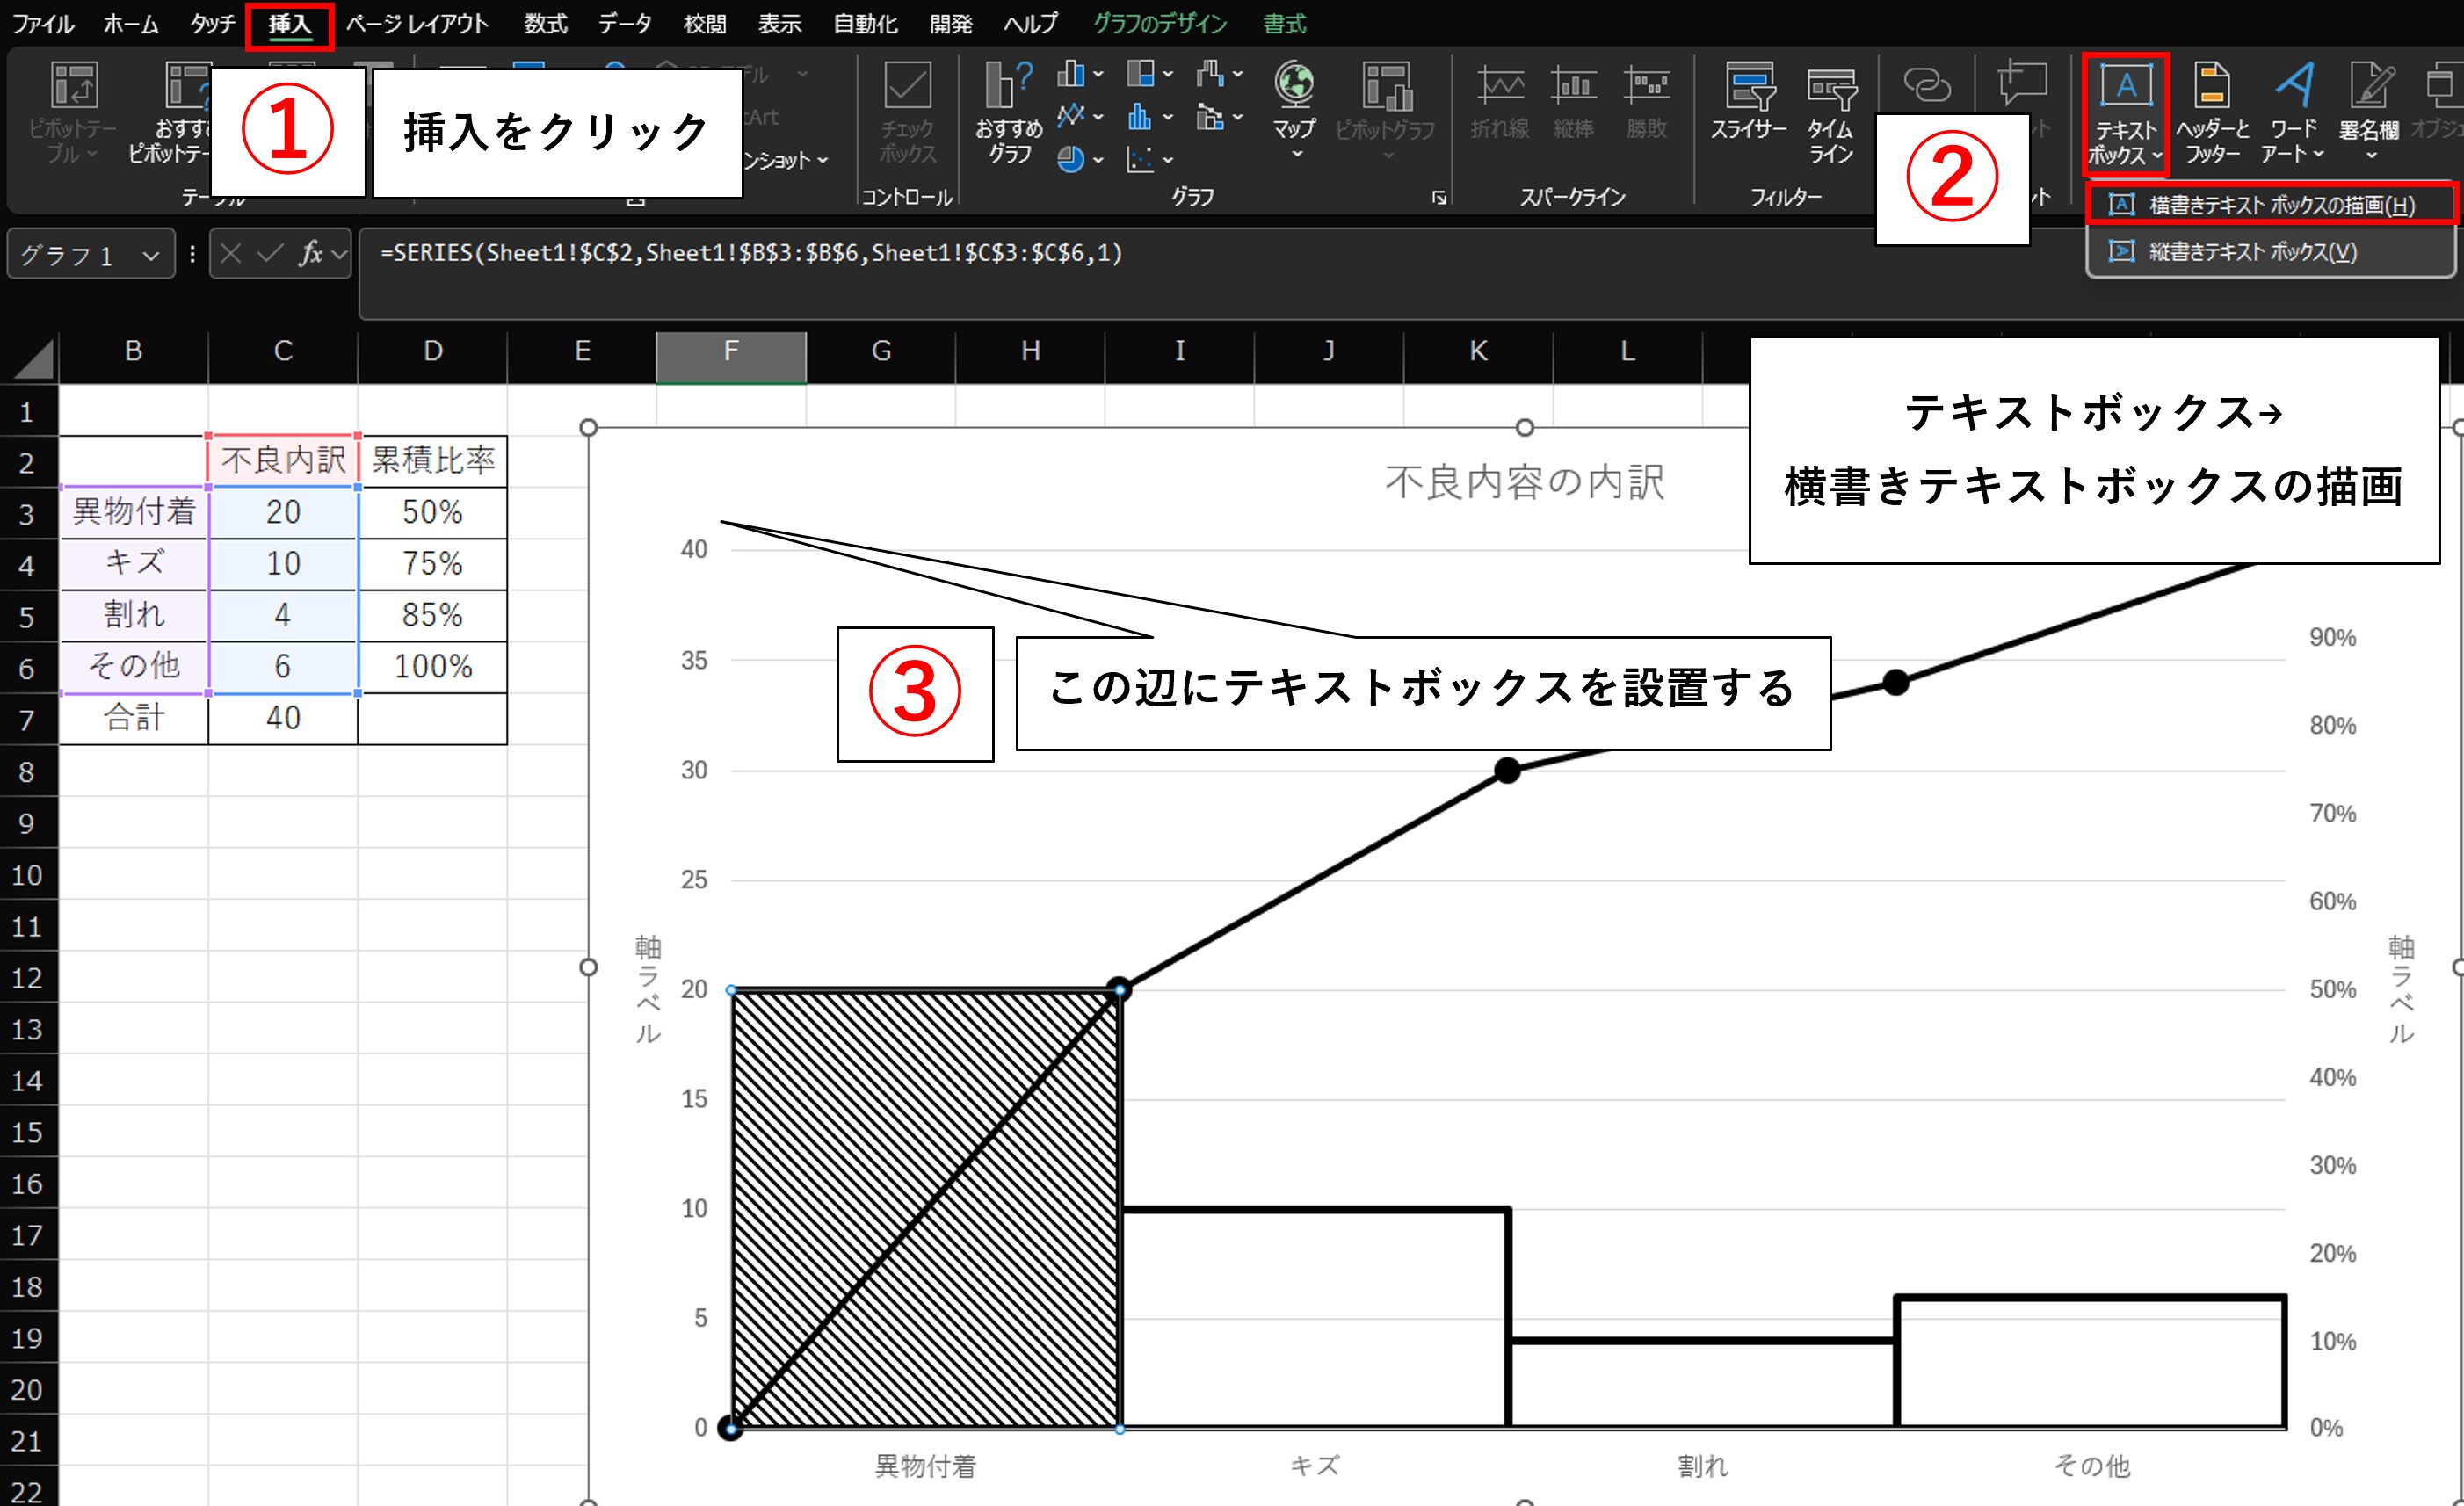
Task: Open the ワードアート dropdown
Action: click(2294, 112)
